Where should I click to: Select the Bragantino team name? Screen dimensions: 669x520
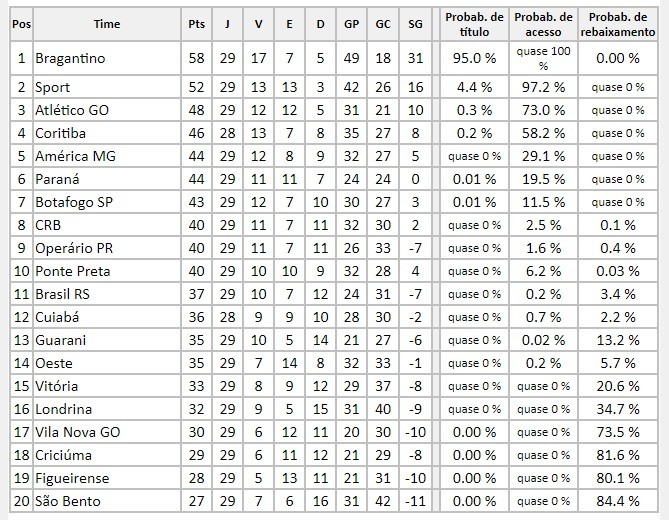click(70, 58)
